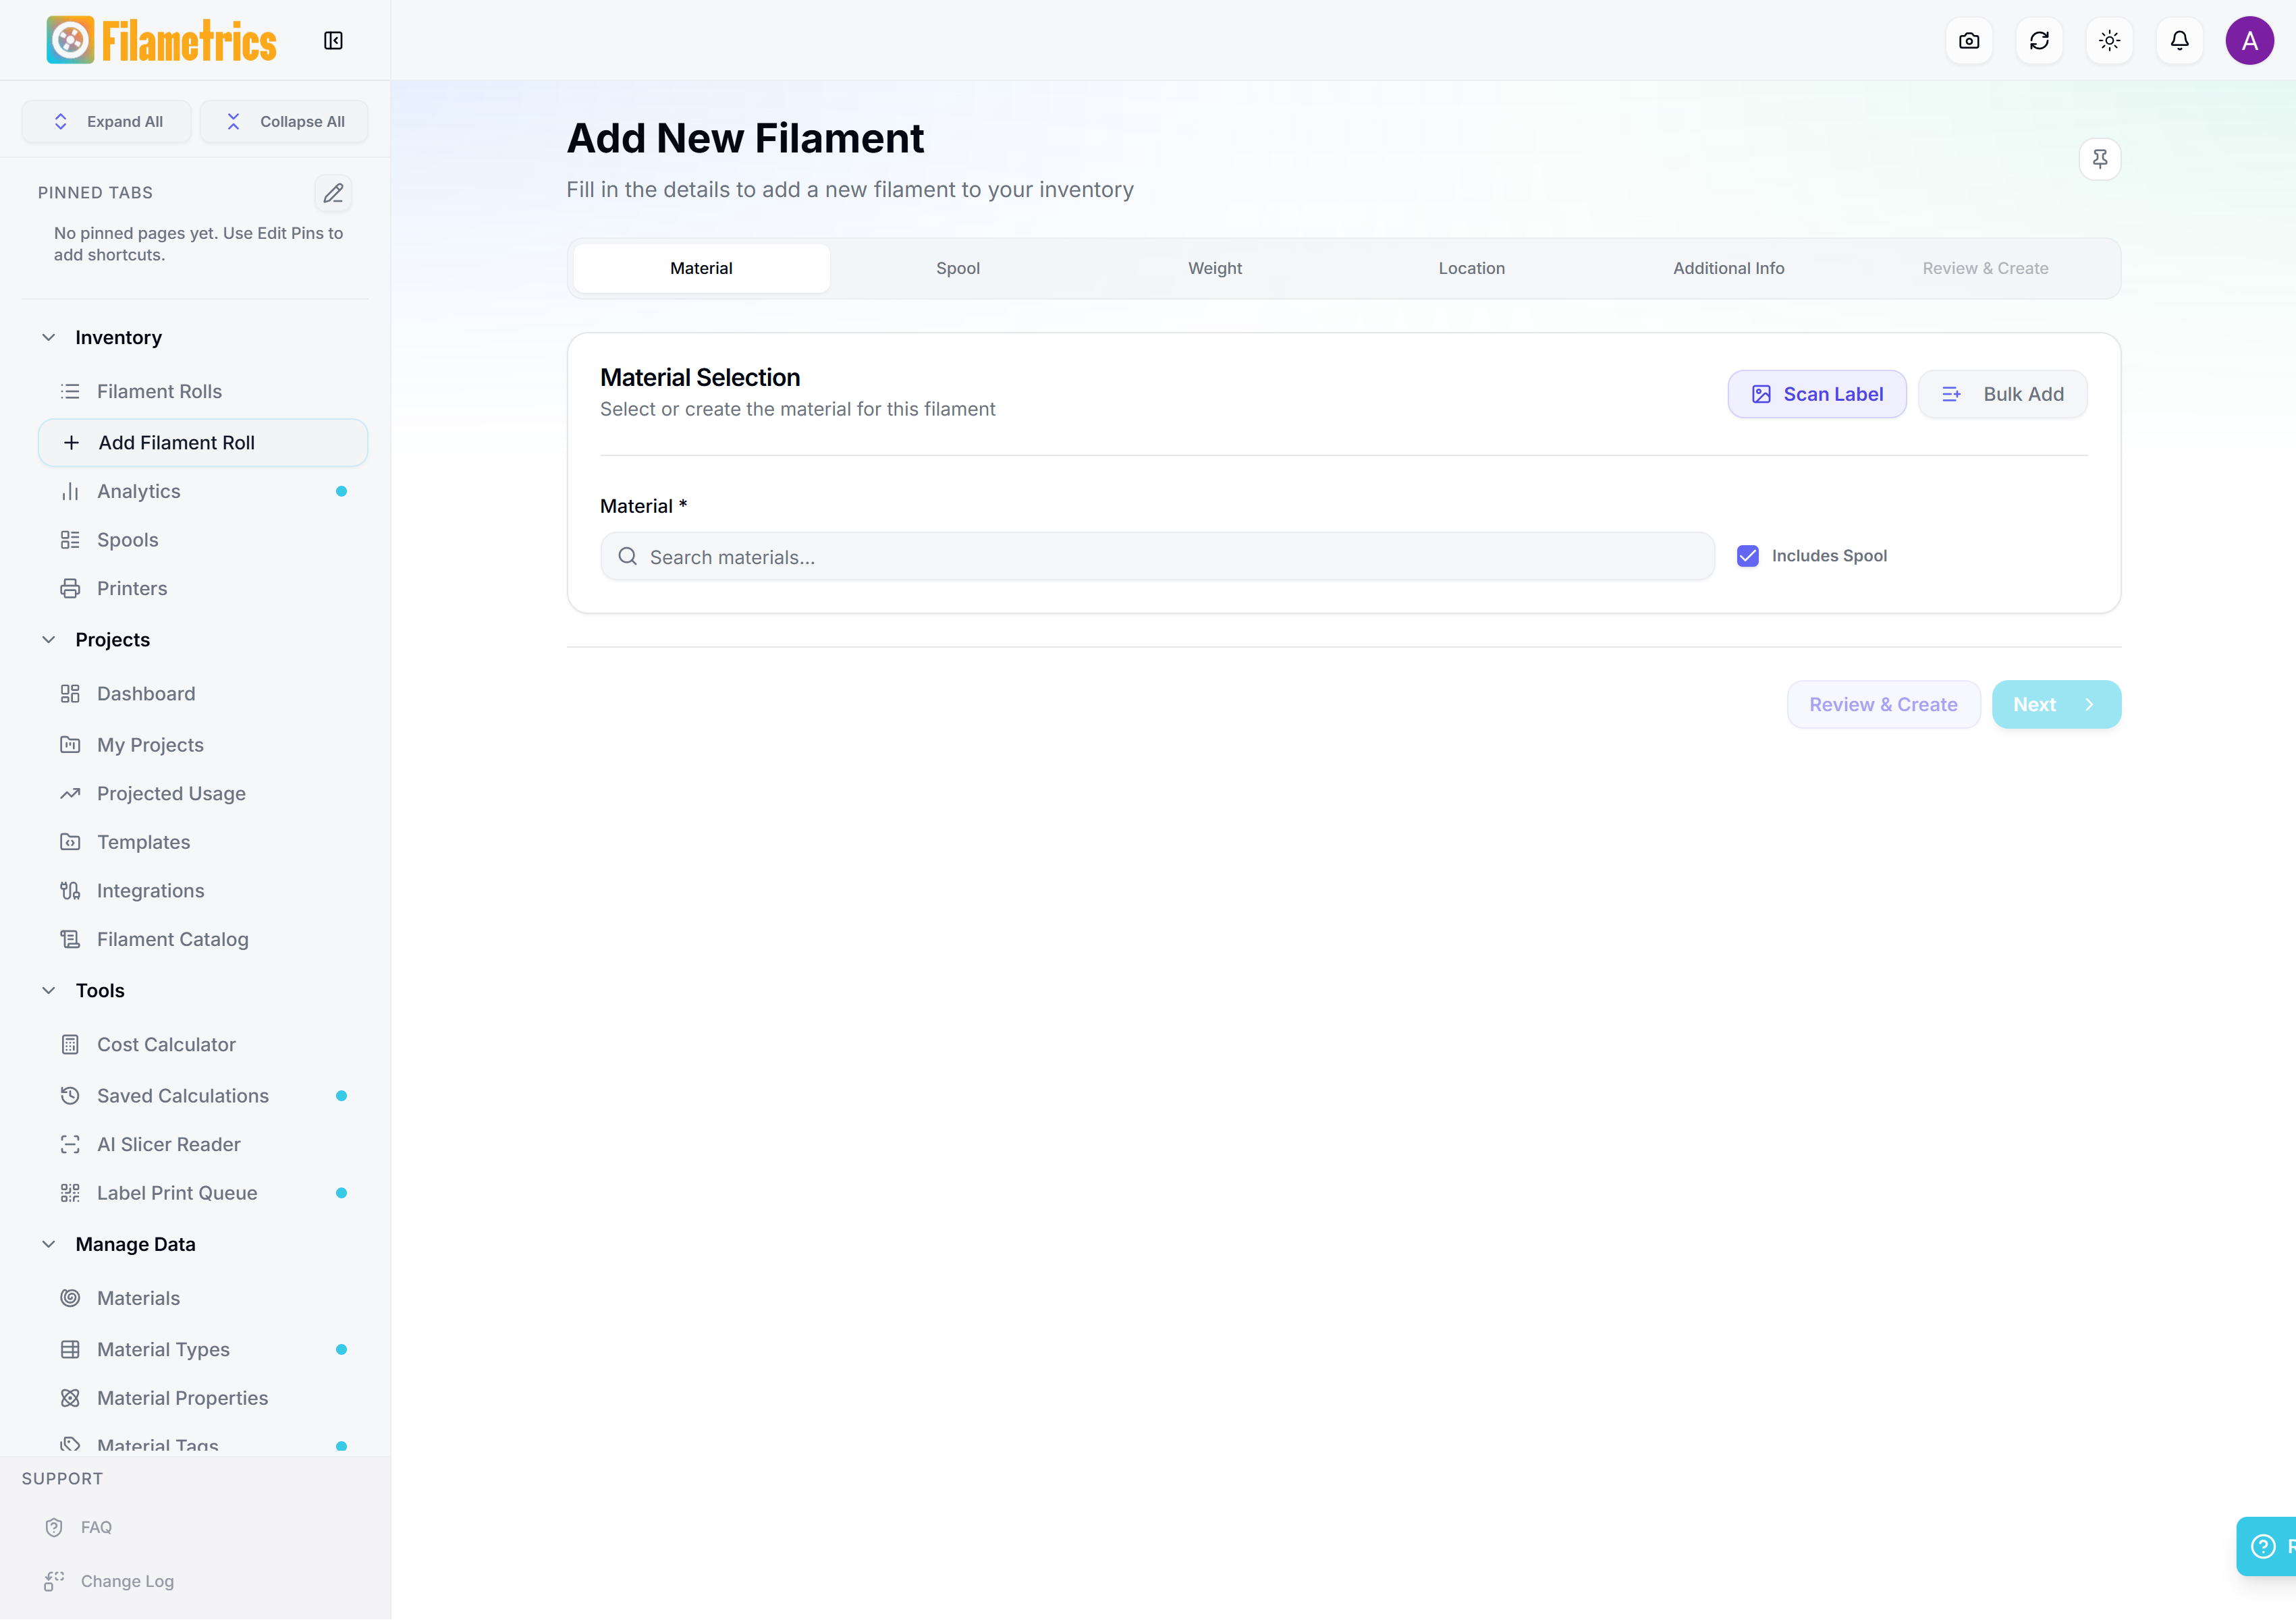Screen dimensions: 2296x1620
Task: Collapse the sidebar panel toggle icon
Action: coord(333,40)
